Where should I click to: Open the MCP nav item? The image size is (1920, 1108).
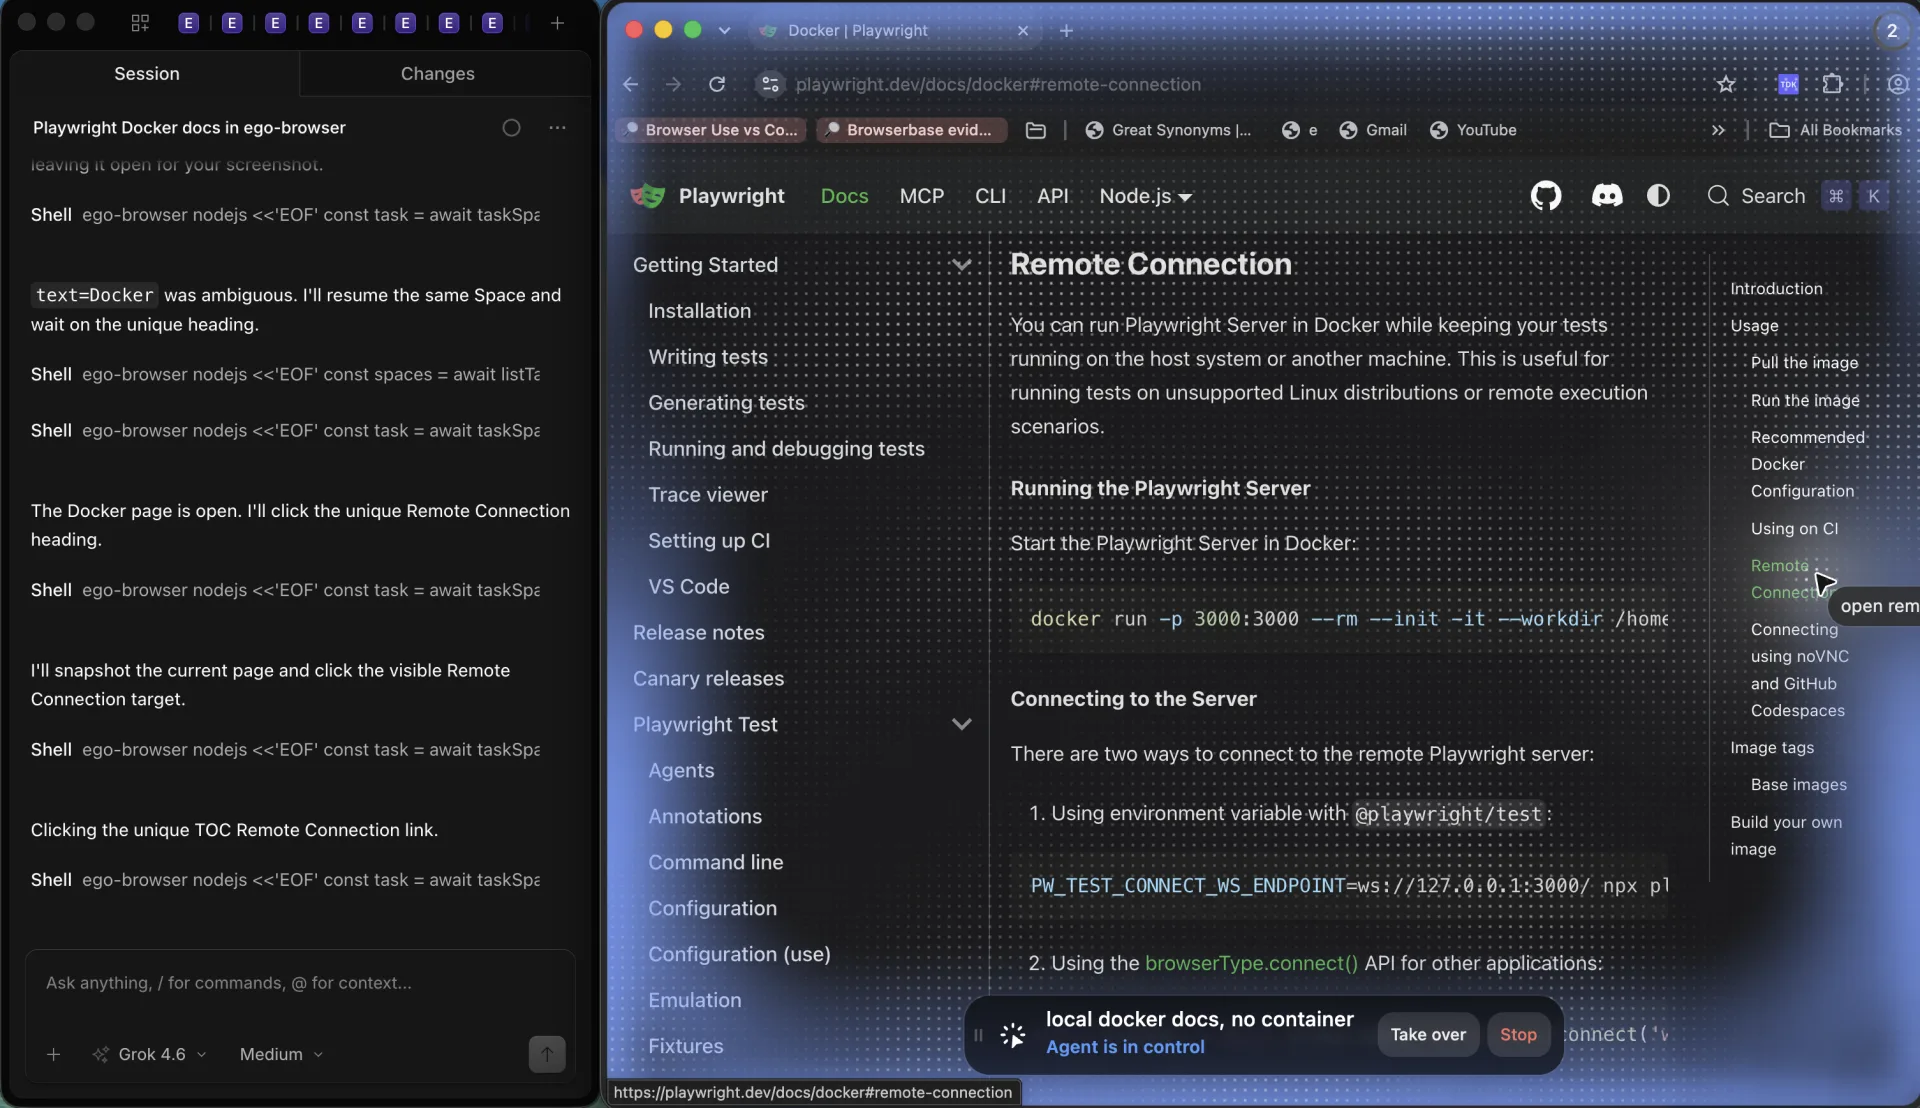coord(921,196)
